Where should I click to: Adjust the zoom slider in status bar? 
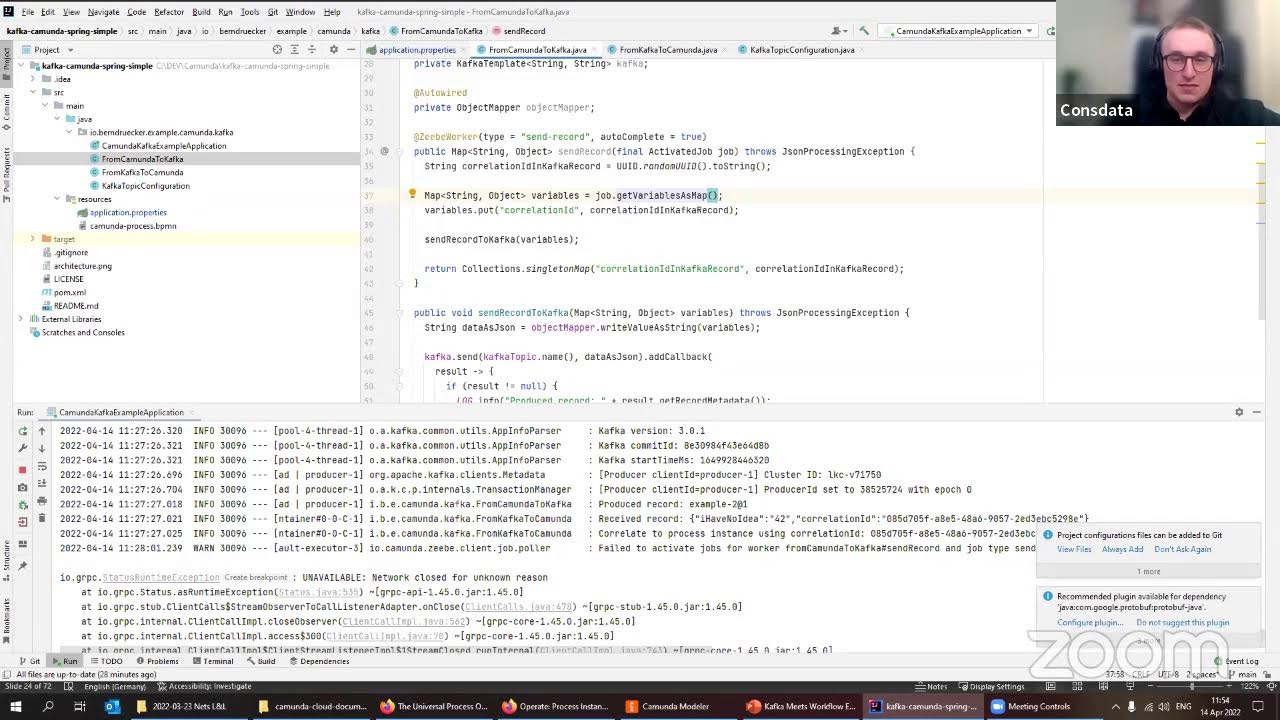coord(1192,687)
